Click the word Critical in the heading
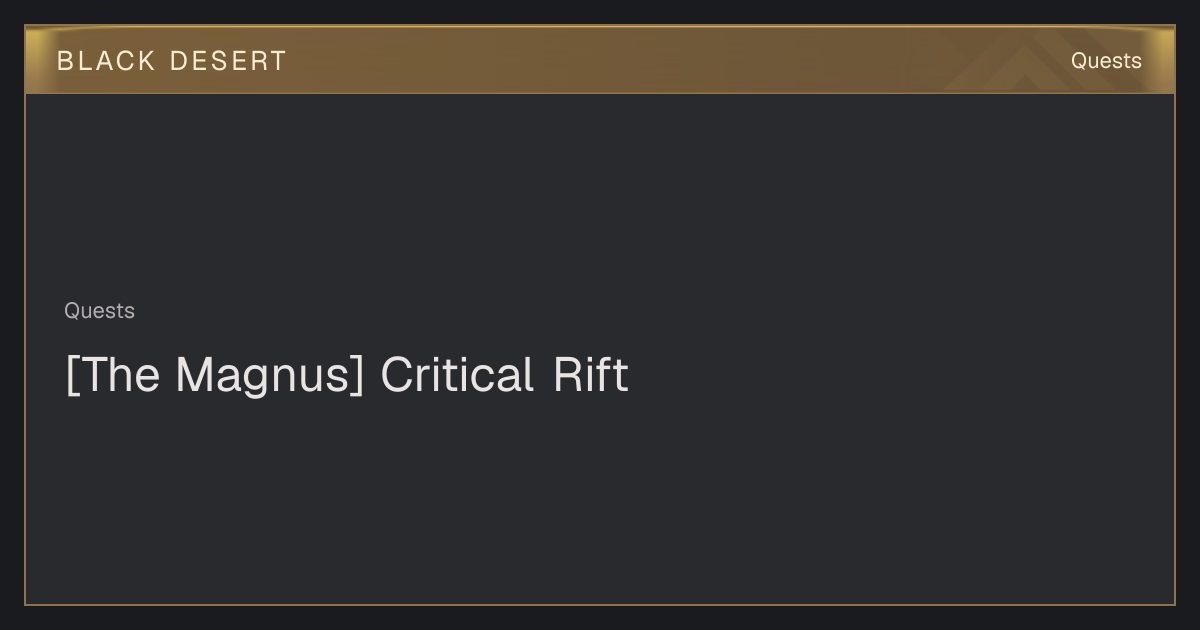This screenshot has width=1200, height=630. [x=457, y=375]
